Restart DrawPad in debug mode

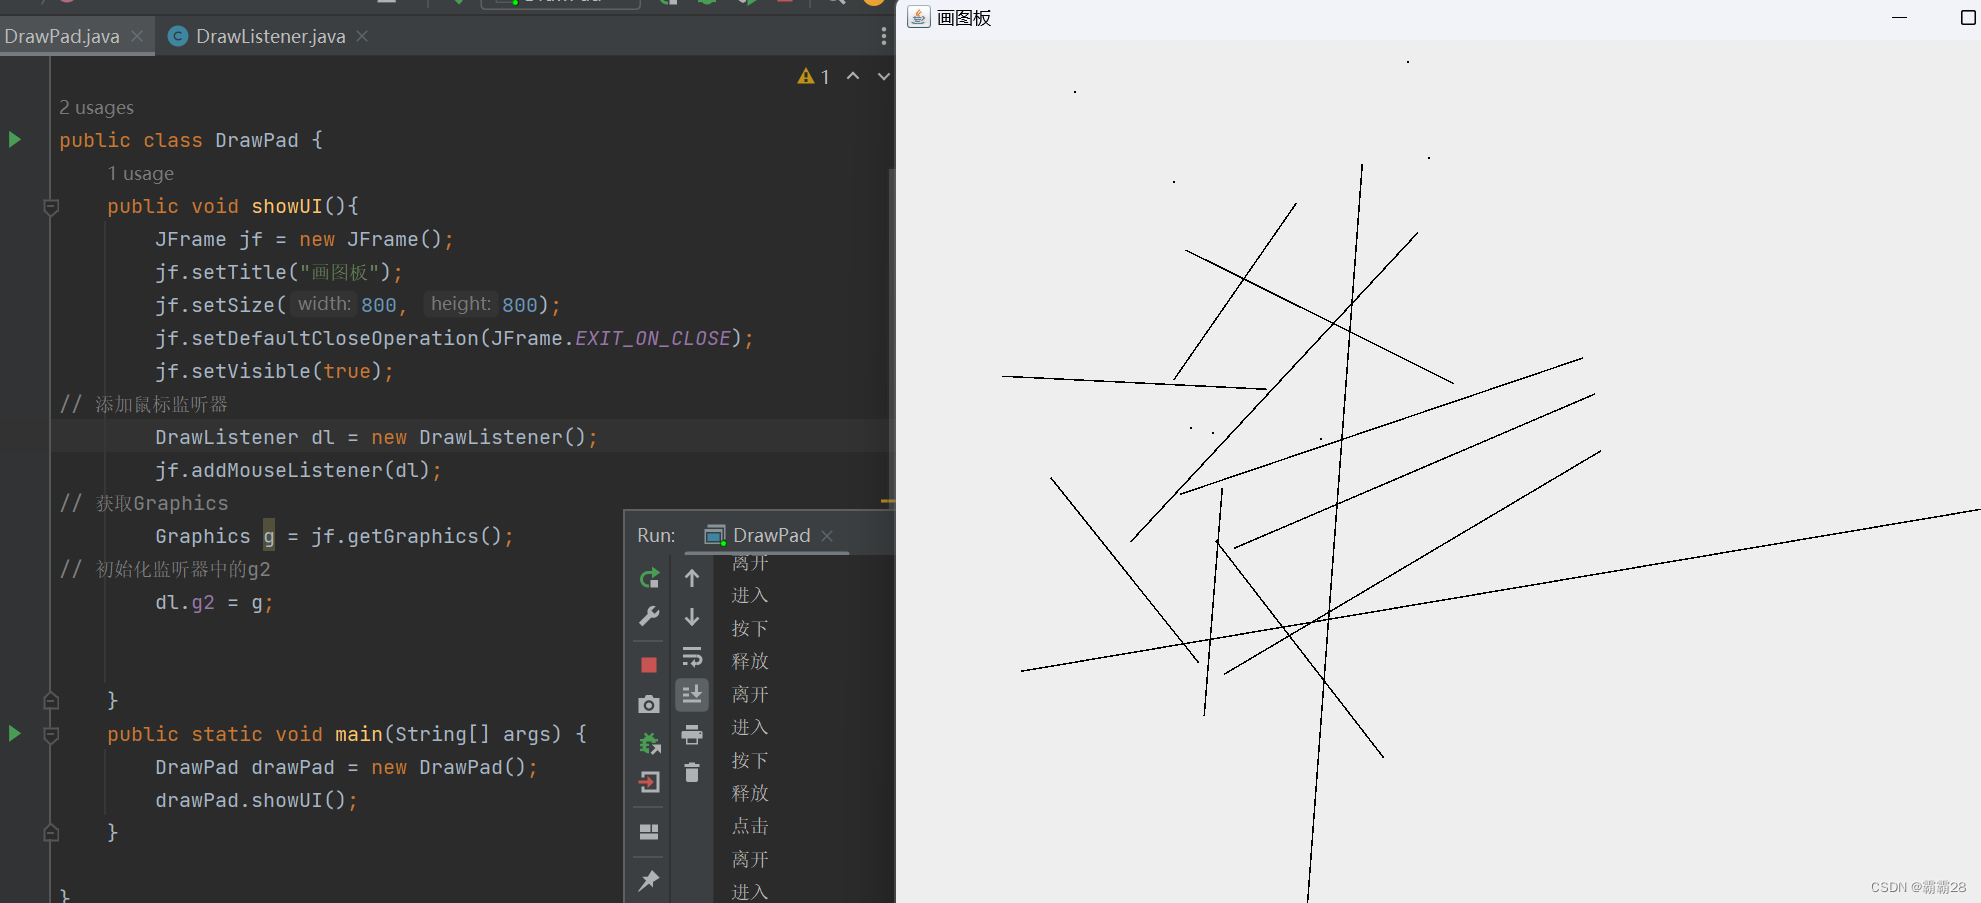tap(649, 743)
